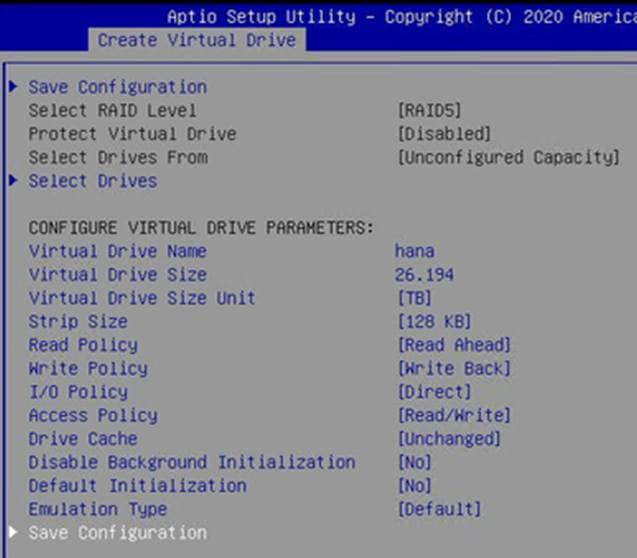Edit the virtual drive name hana
This screenshot has height=558, width=637.
point(415,251)
